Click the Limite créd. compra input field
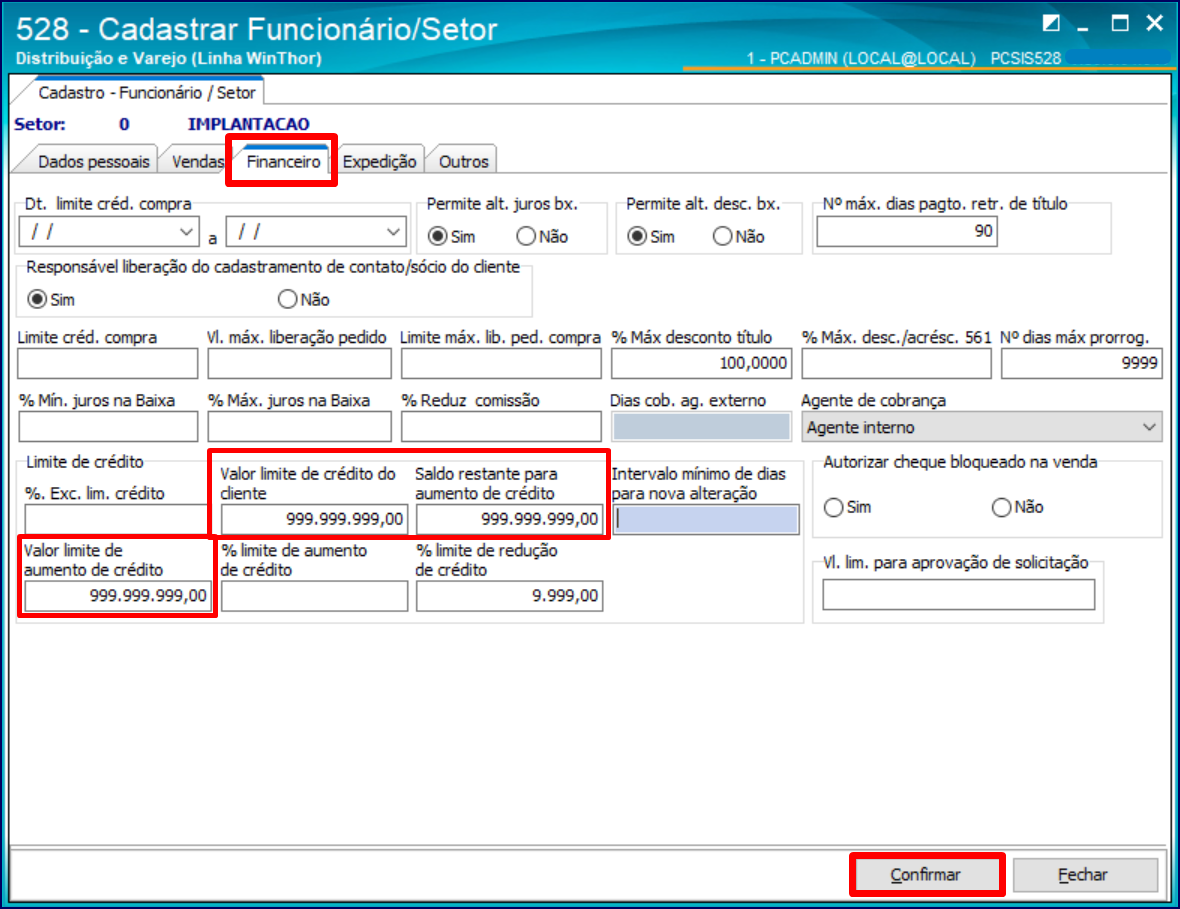This screenshot has width=1180, height=909. (x=108, y=364)
